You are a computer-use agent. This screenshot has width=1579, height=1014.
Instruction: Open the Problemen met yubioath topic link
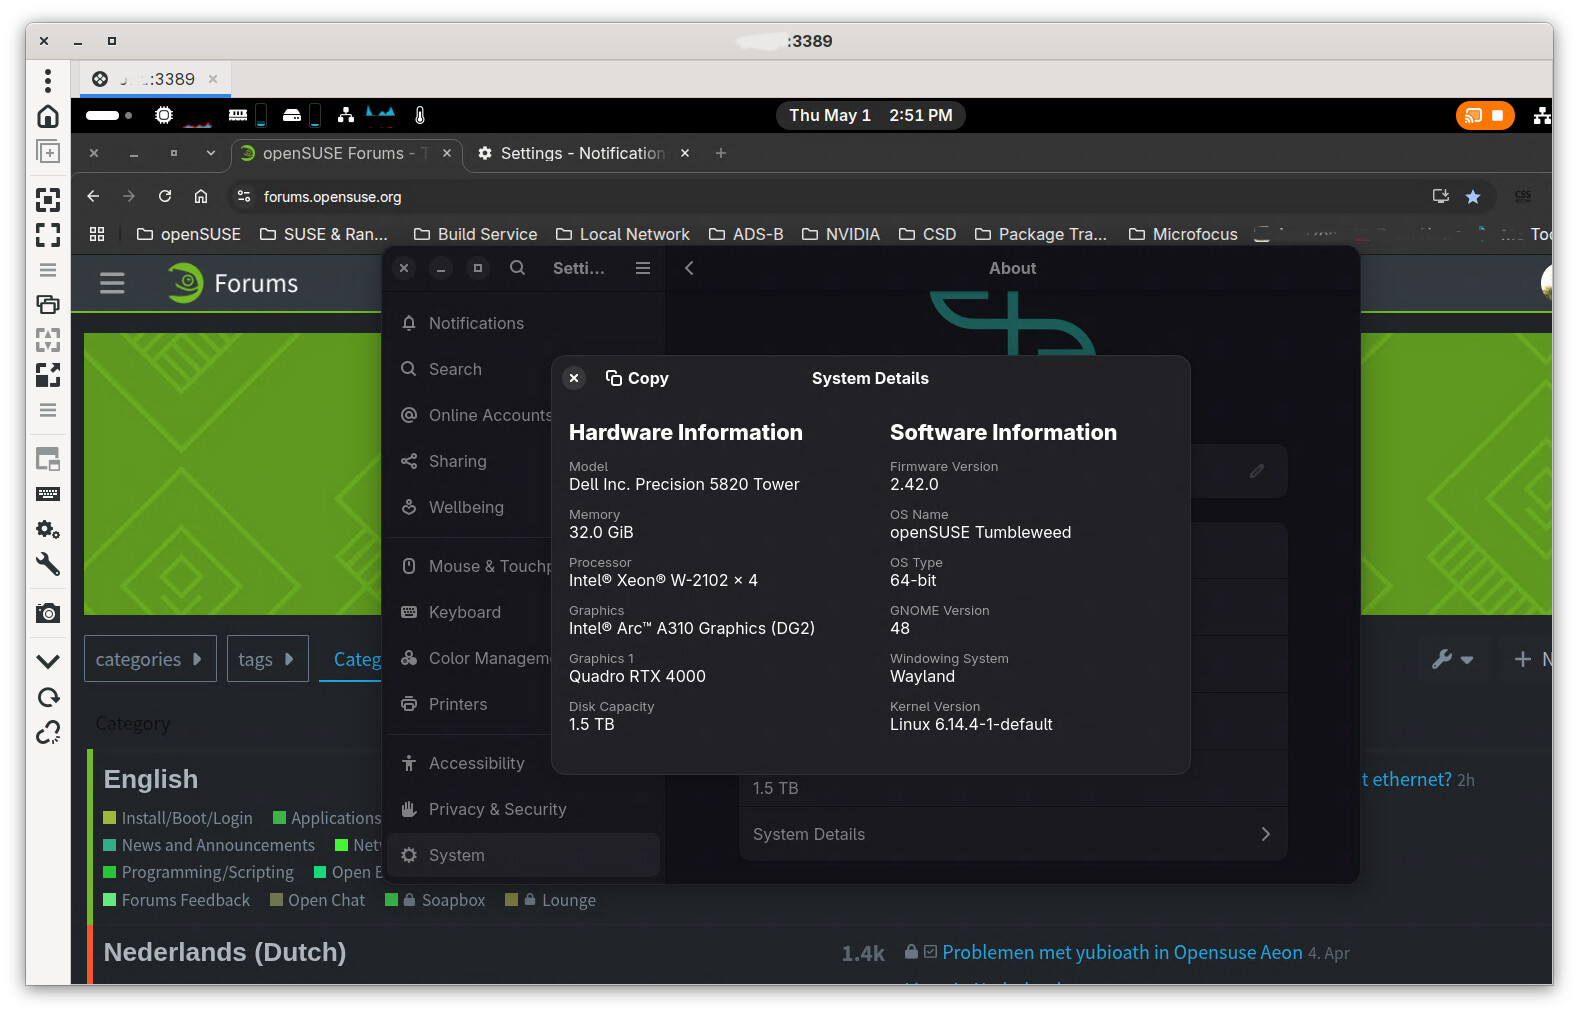click(x=1122, y=952)
